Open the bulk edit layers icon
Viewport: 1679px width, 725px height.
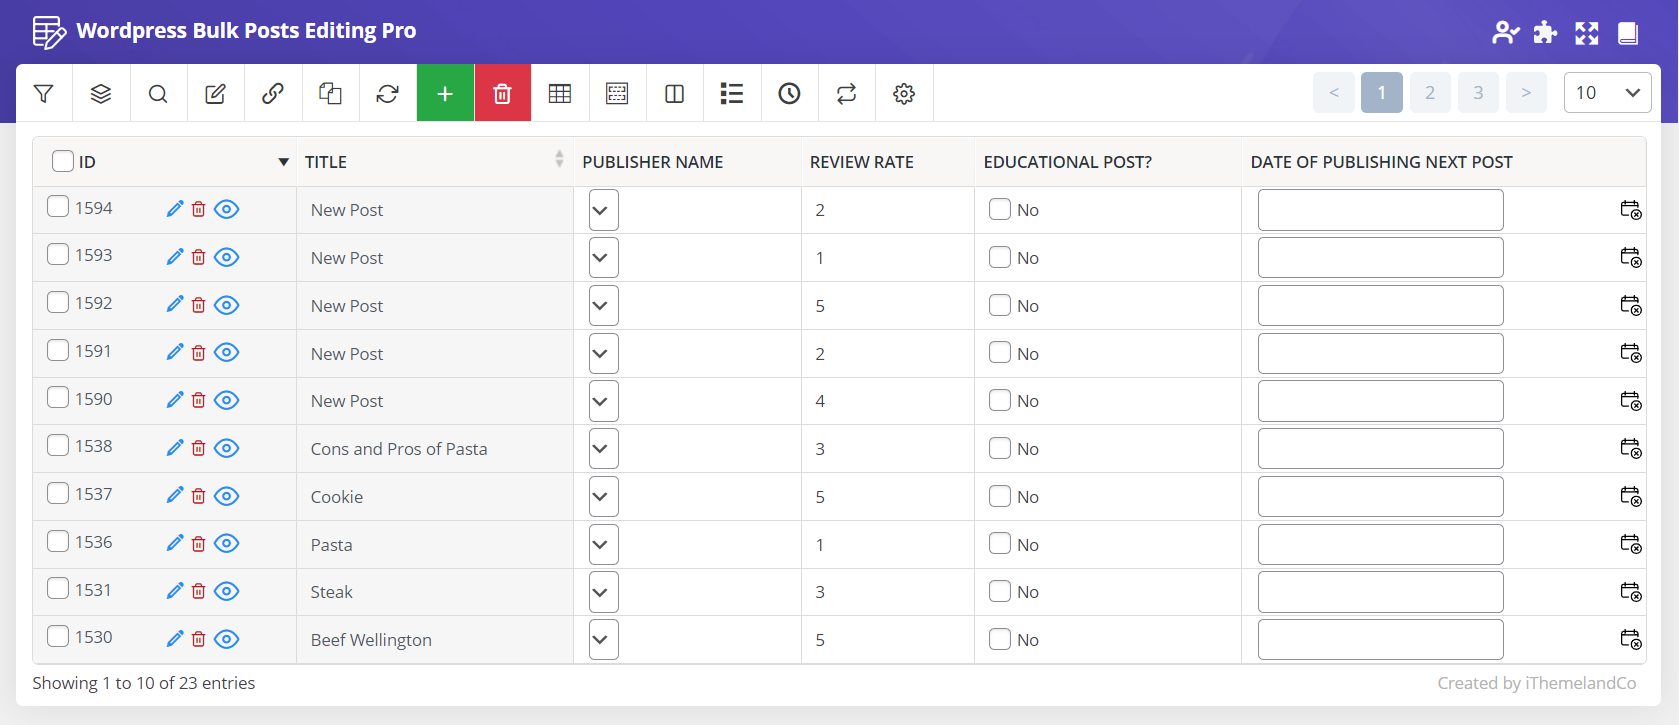coord(101,93)
